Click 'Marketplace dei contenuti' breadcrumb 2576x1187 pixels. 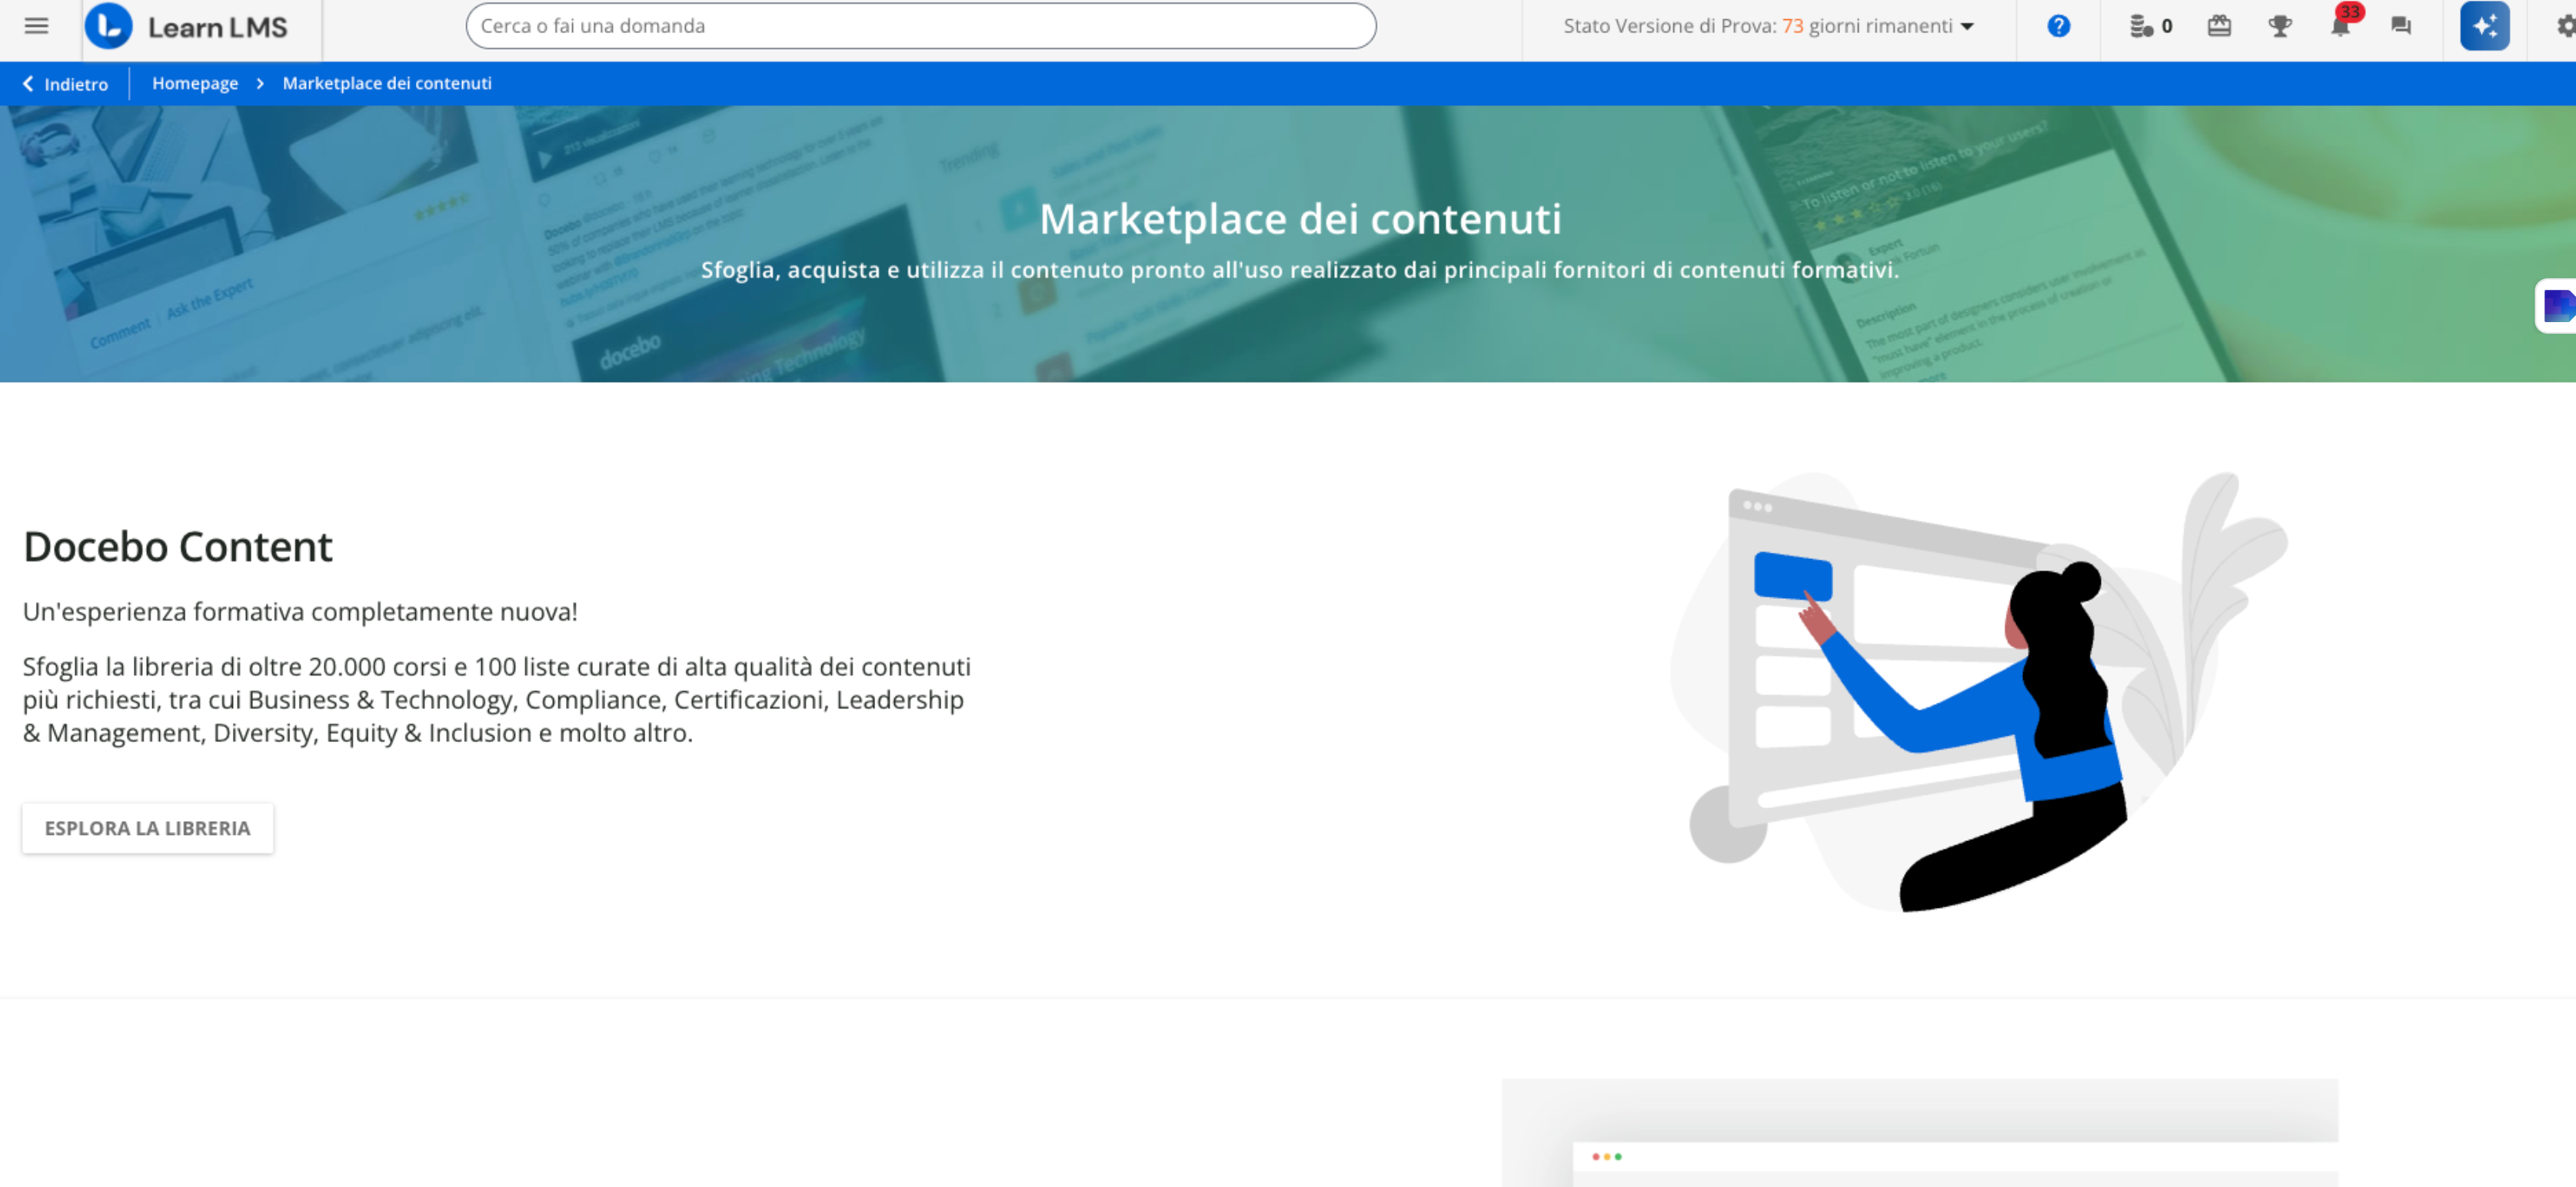(387, 83)
